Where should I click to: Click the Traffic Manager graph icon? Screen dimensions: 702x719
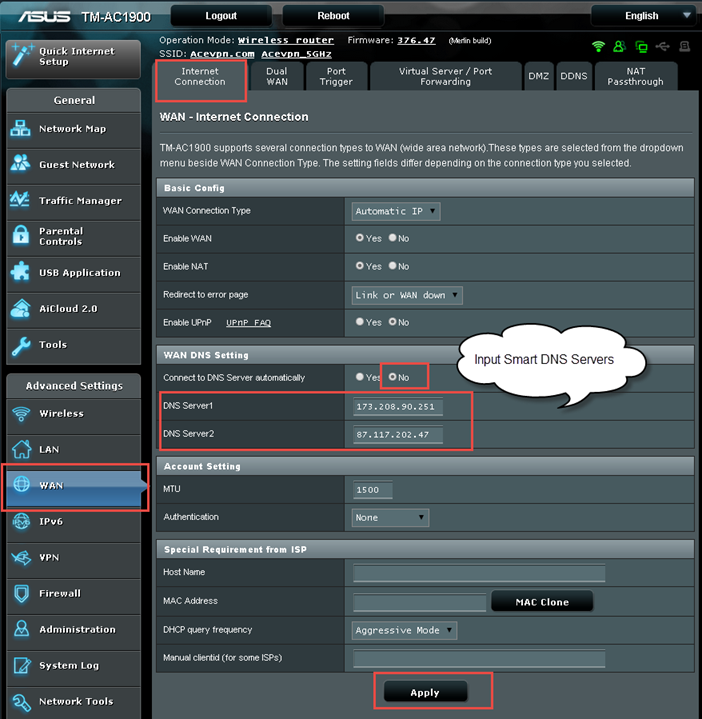coord(20,199)
